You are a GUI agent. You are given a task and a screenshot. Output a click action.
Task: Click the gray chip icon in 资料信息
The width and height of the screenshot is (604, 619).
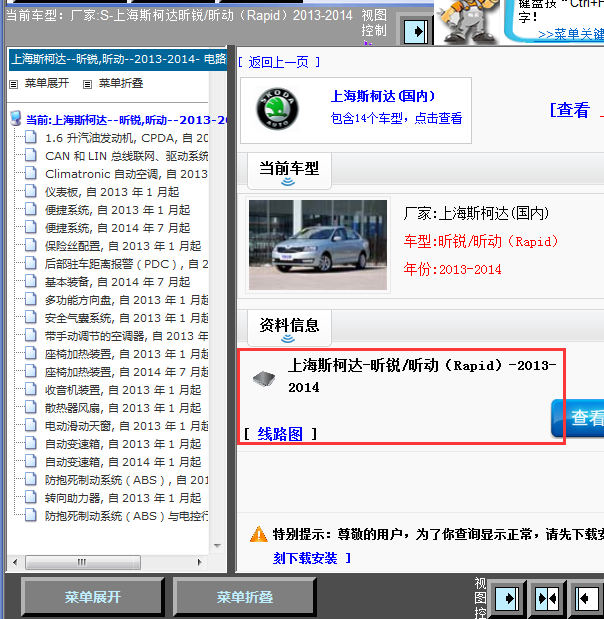point(264,379)
